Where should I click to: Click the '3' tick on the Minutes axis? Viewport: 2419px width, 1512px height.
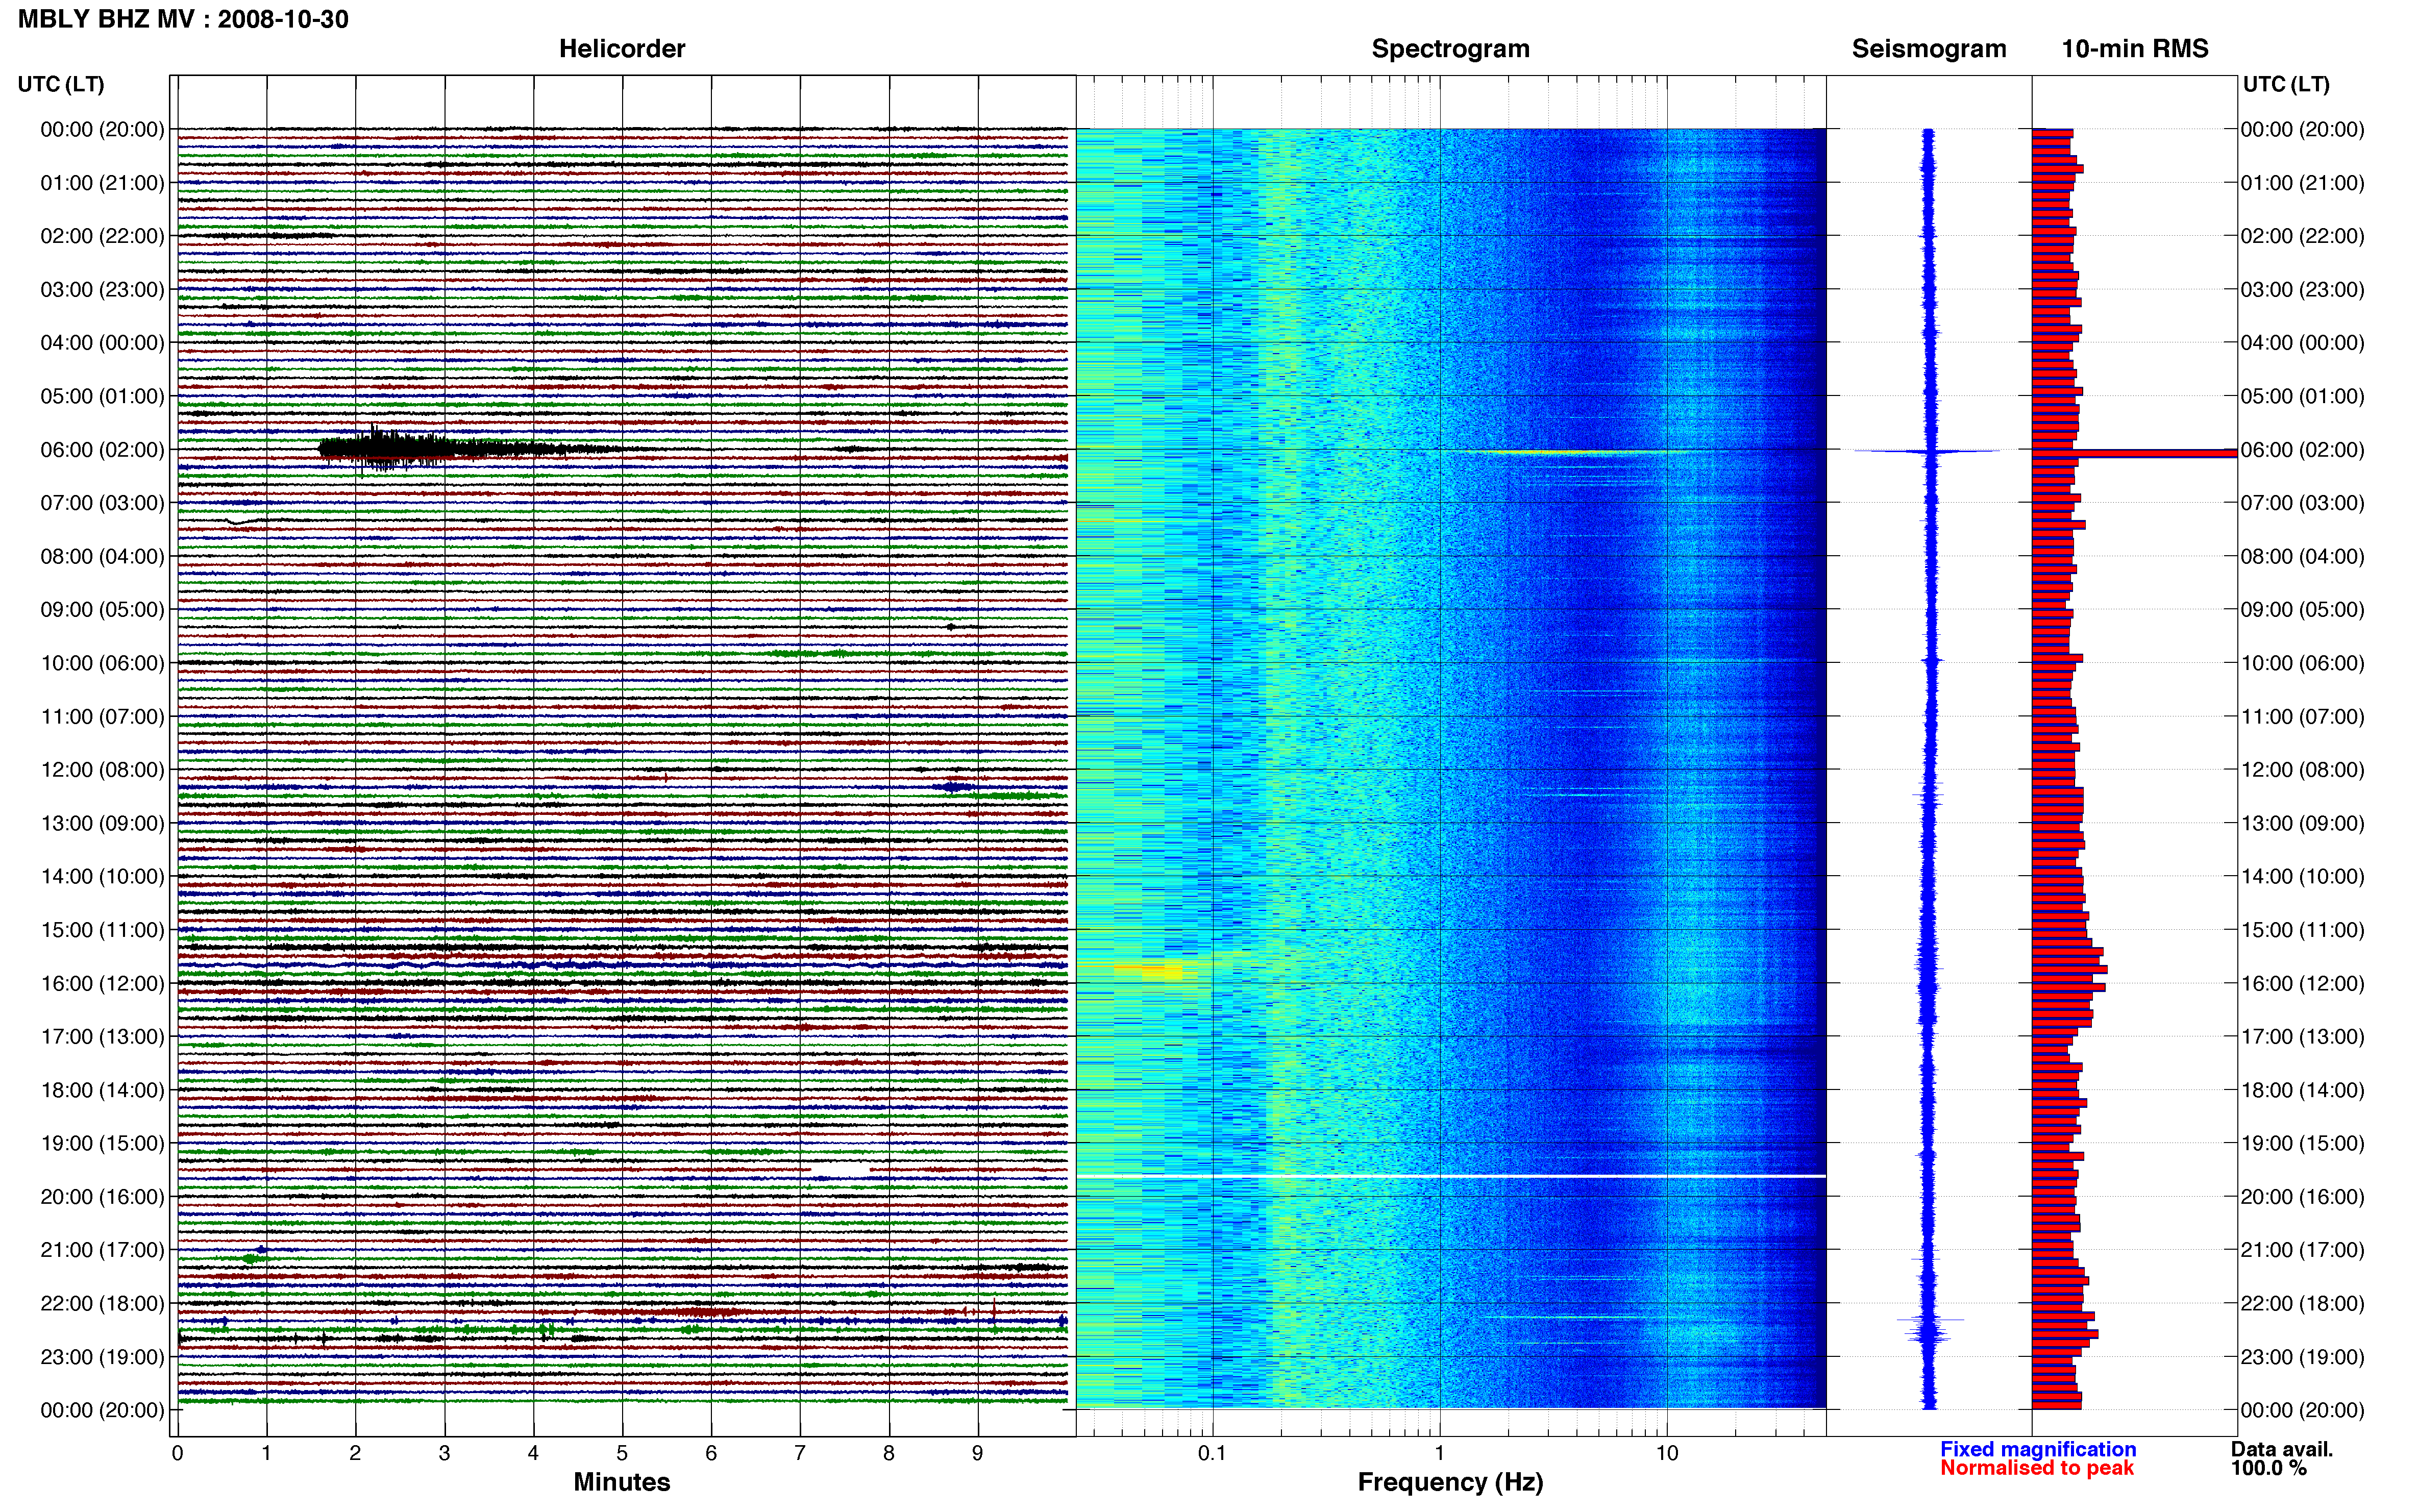point(444,1453)
